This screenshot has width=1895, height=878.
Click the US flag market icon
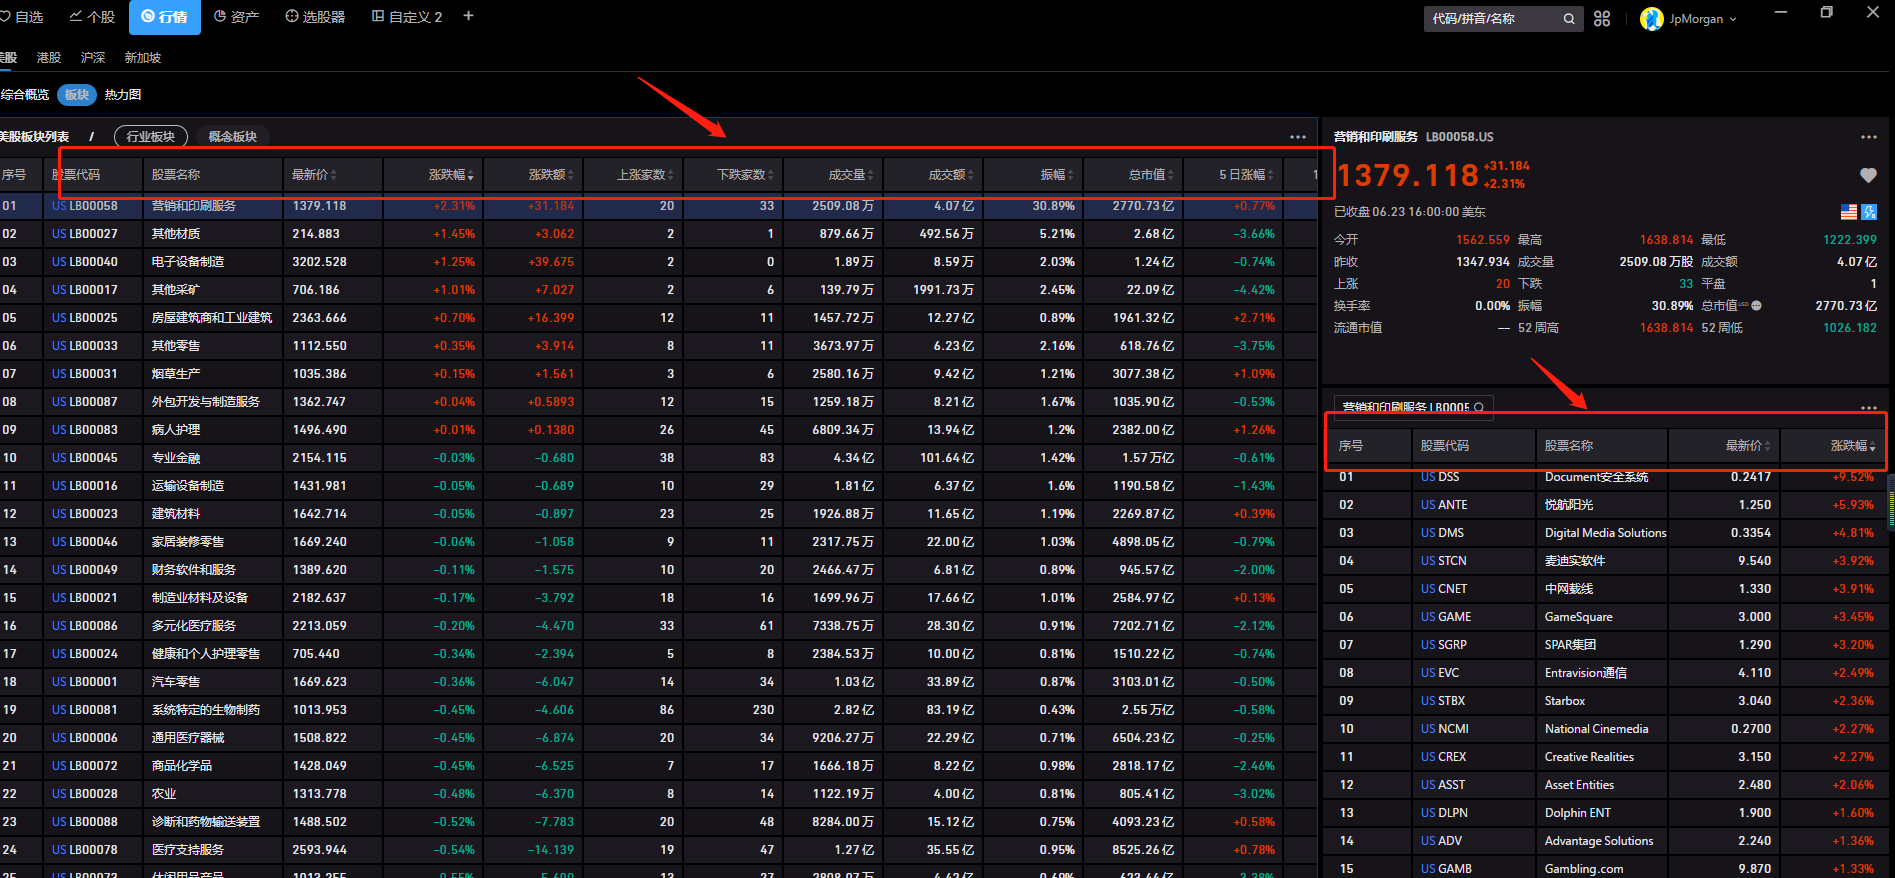[1849, 212]
